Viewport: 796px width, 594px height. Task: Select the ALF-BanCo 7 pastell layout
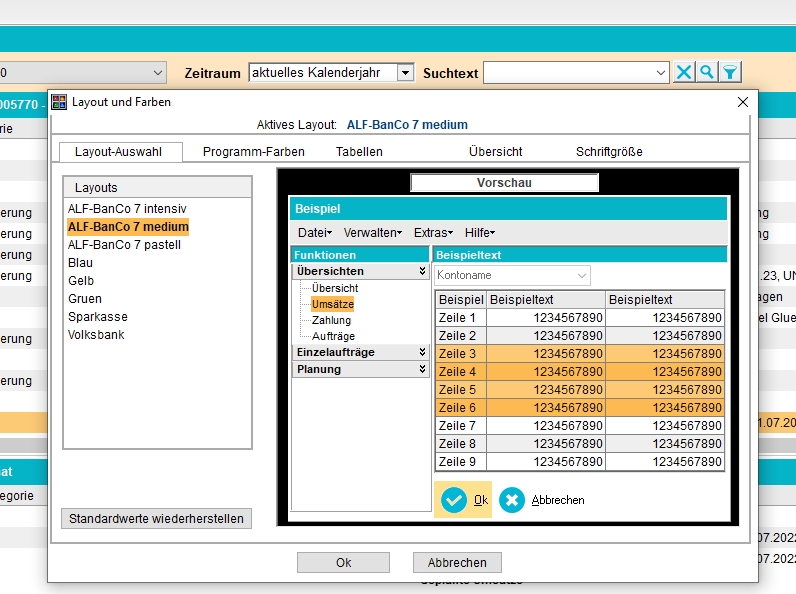point(124,245)
